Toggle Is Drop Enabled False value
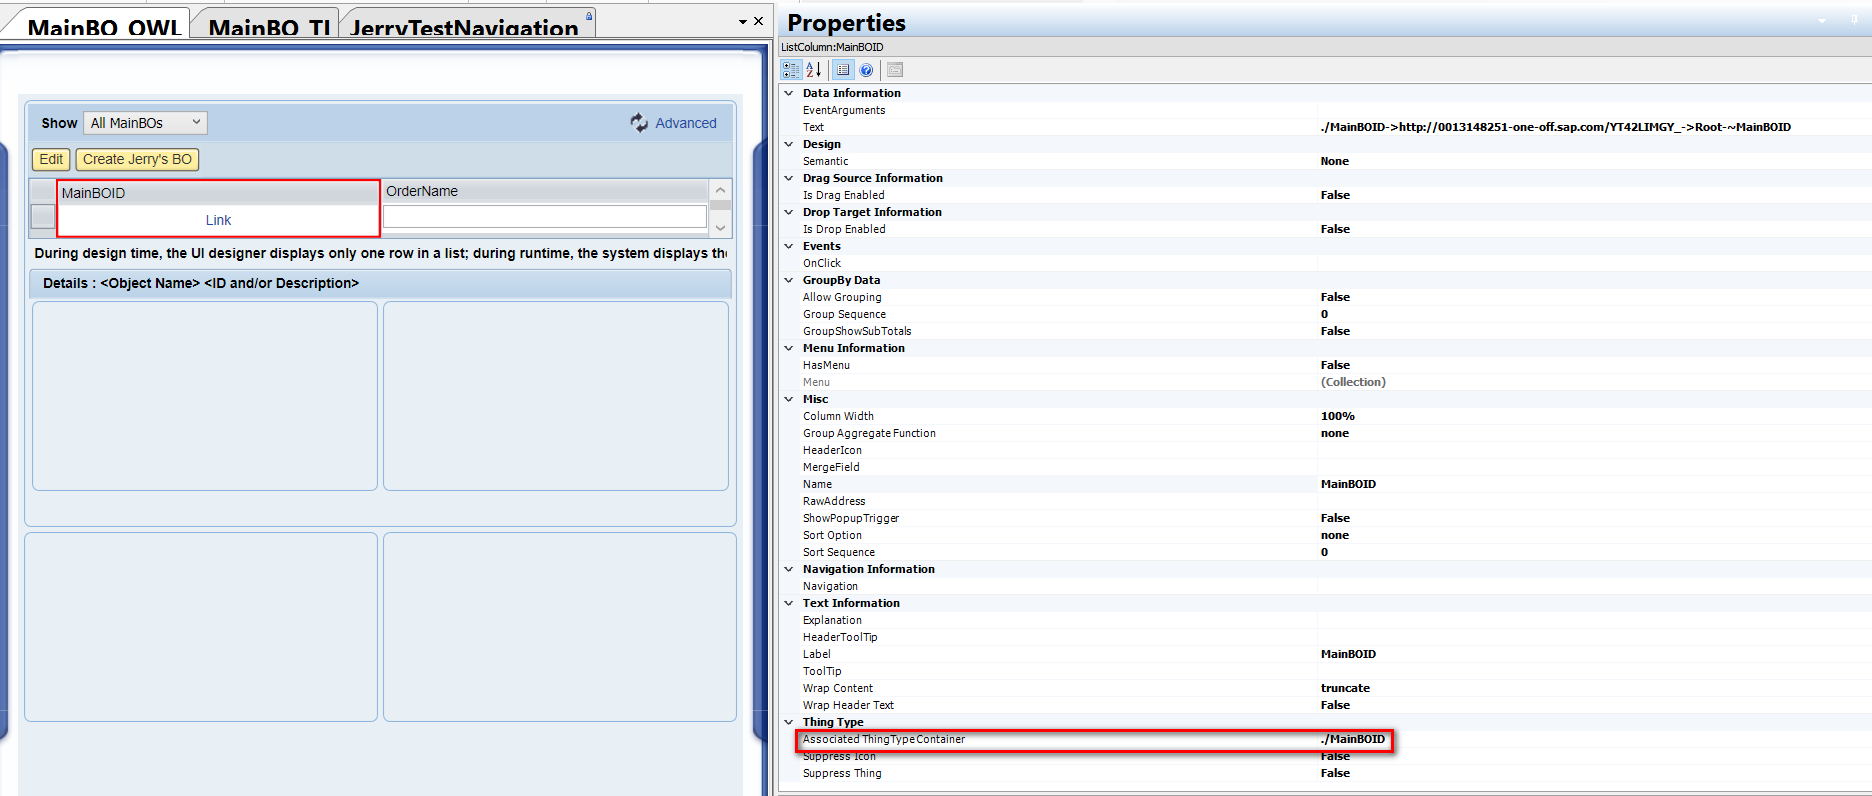 click(x=1335, y=229)
